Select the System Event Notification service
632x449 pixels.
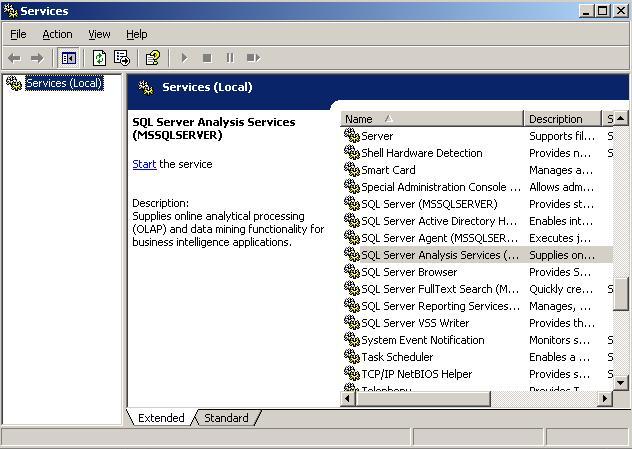pyautogui.click(x=478, y=340)
